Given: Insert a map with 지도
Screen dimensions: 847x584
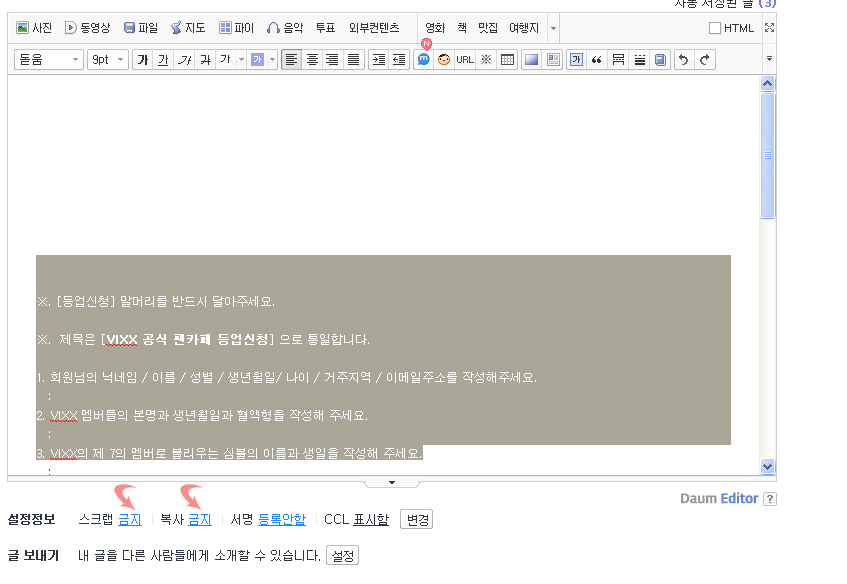Looking at the screenshot, I should [x=188, y=28].
